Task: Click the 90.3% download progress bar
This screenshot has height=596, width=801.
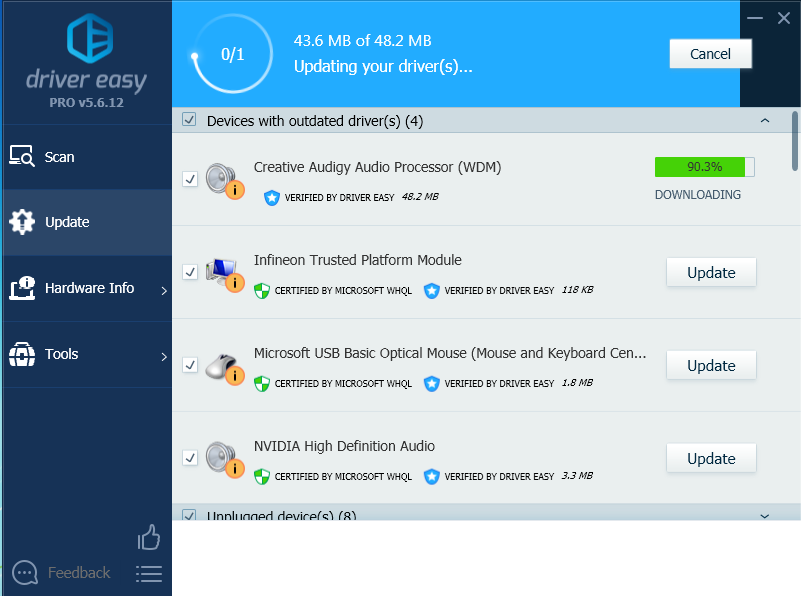Action: click(704, 167)
